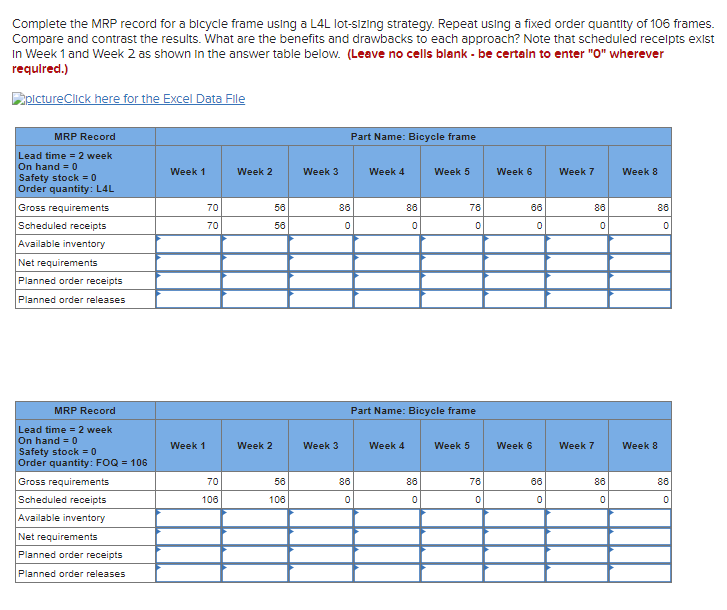Click the Week 8 column header in FOQ table
727x610 pixels.
(640, 445)
